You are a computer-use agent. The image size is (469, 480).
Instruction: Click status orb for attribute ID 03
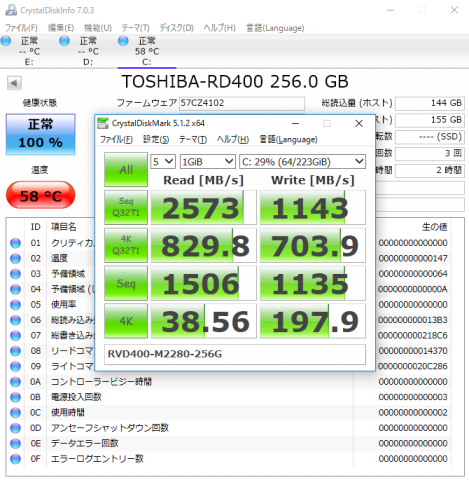pyautogui.click(x=15, y=274)
